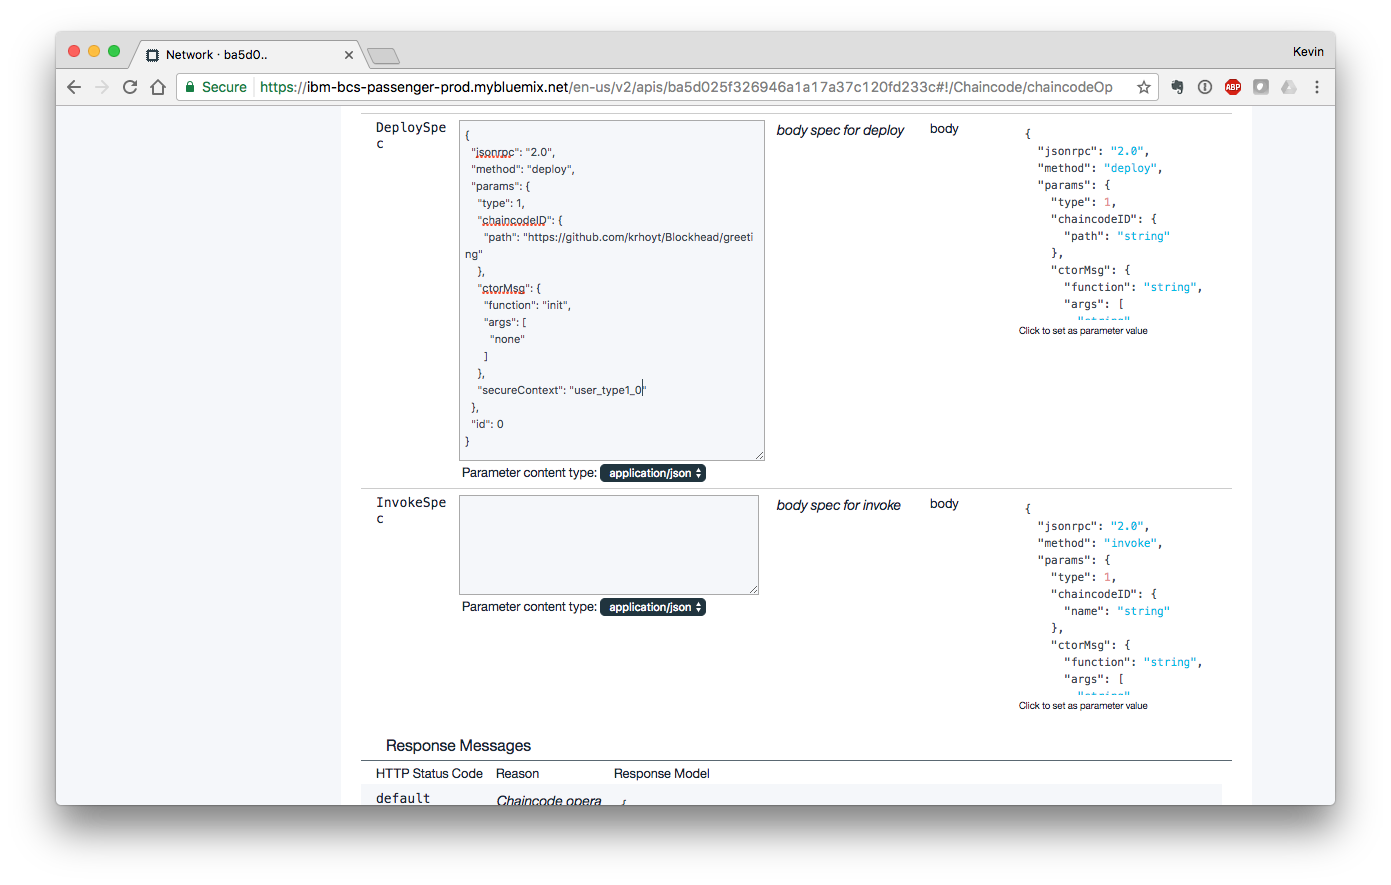Click "method": "invoke" in example JSON
1391x885 pixels.
pyautogui.click(x=1100, y=543)
